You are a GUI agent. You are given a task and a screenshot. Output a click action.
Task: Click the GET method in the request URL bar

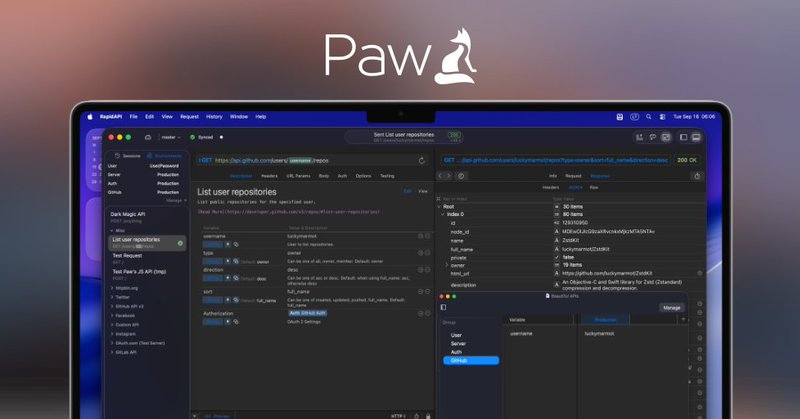pos(206,160)
